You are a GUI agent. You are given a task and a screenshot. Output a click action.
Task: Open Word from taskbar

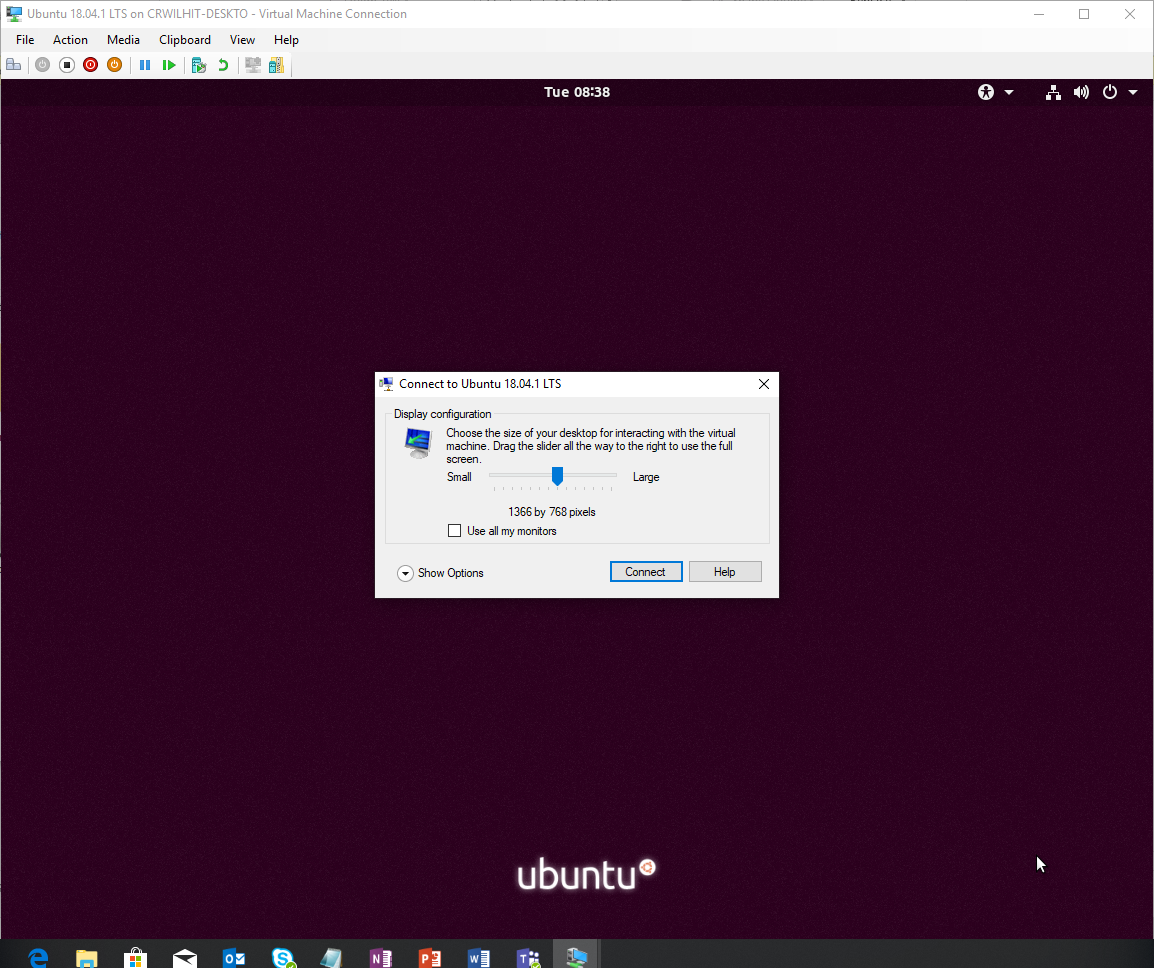point(479,956)
